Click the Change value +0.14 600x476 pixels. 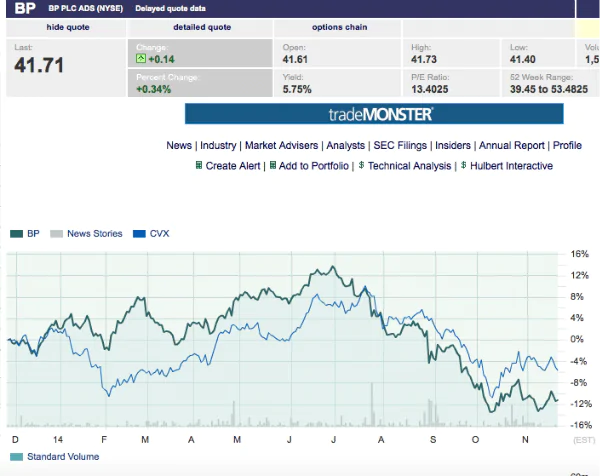coord(161,59)
